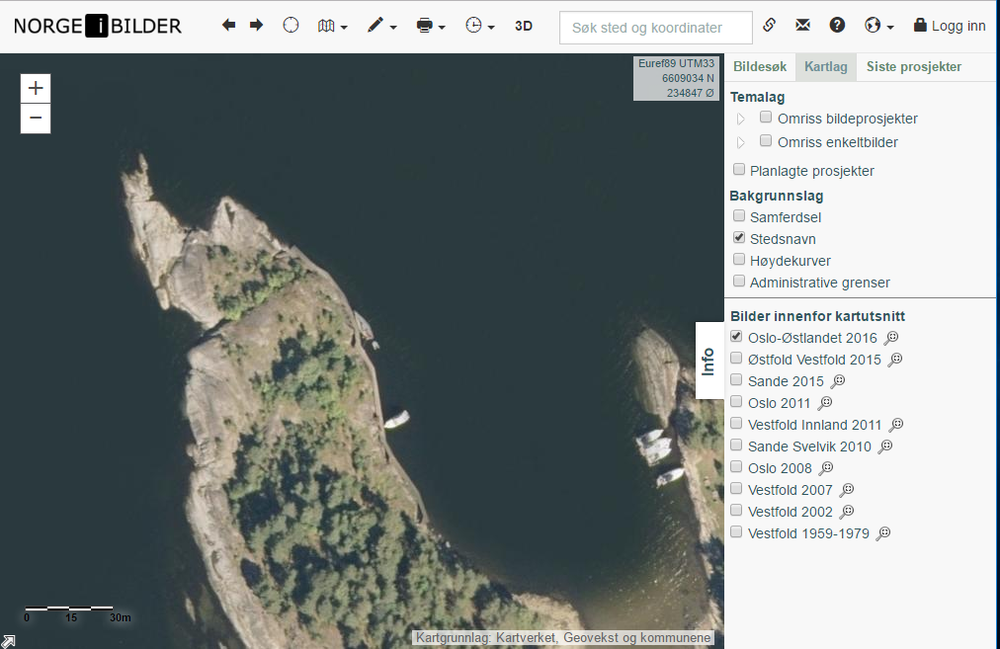Expand Omriss enkeltbilder tree node
Screen dimensions: 1000x649
740,142
